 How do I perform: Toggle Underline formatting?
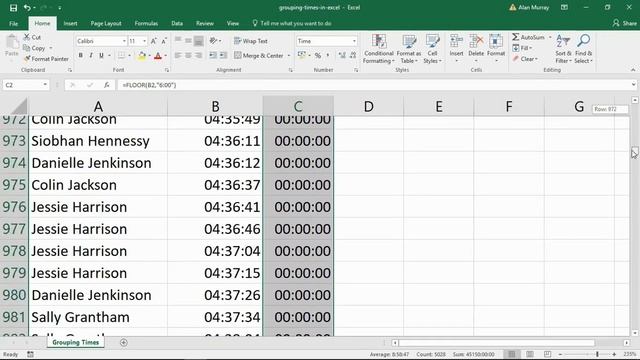point(101,56)
